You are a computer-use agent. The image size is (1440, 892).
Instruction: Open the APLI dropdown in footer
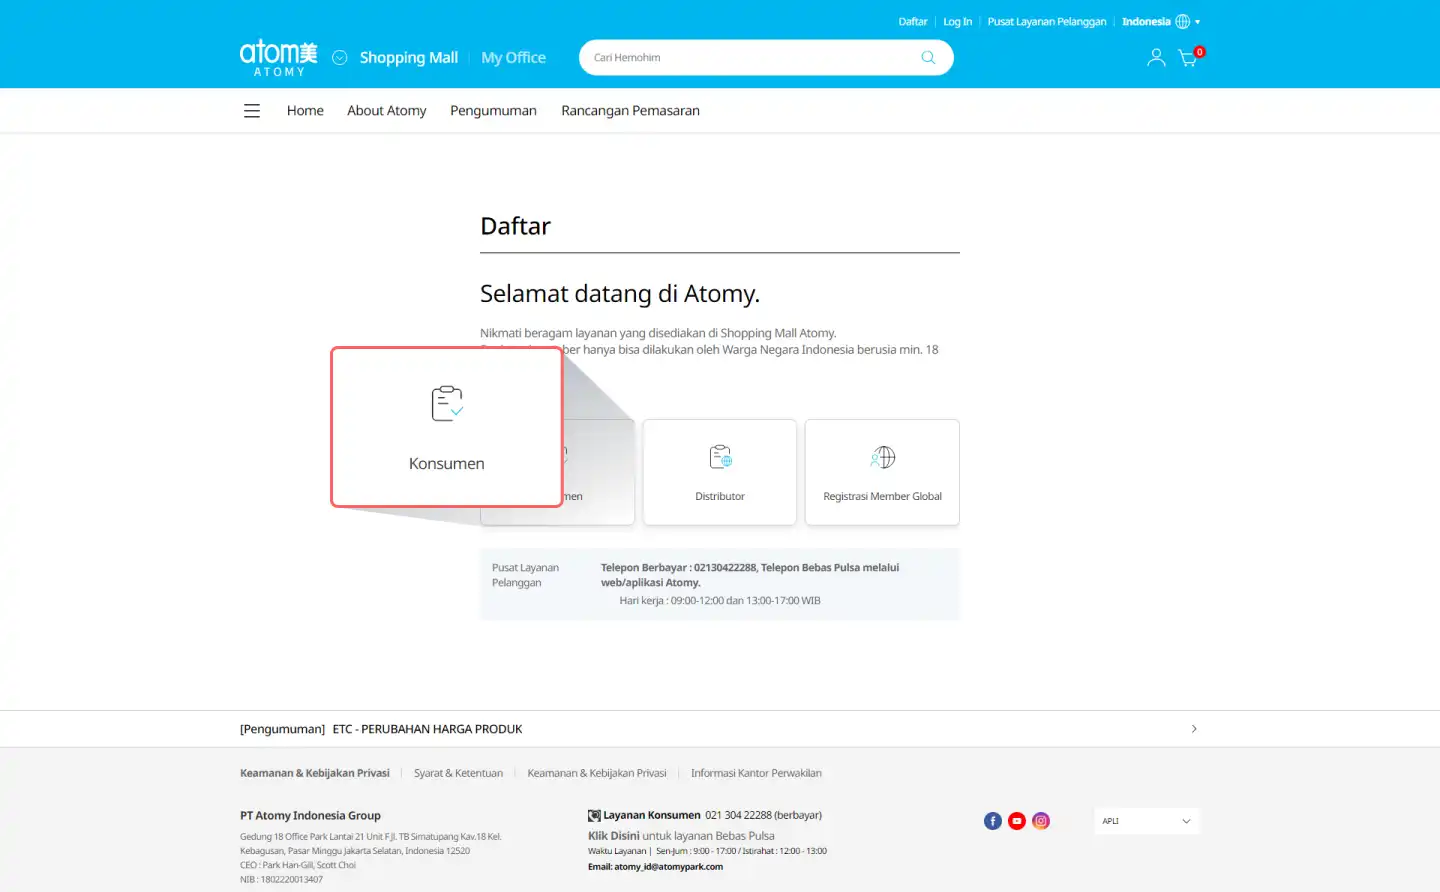[x=1146, y=821]
